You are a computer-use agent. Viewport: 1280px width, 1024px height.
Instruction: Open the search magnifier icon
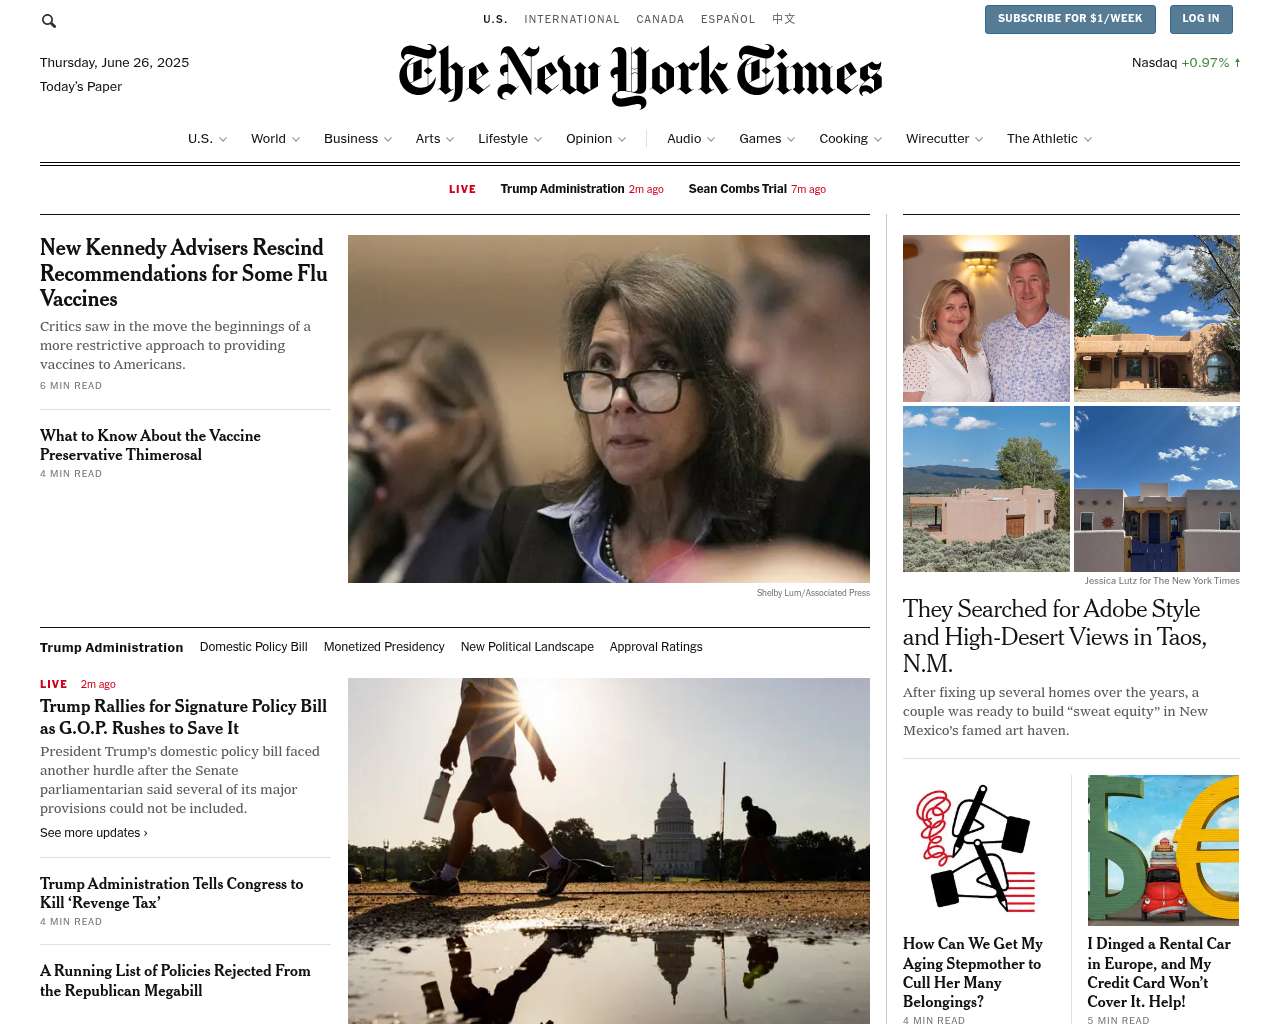(48, 20)
